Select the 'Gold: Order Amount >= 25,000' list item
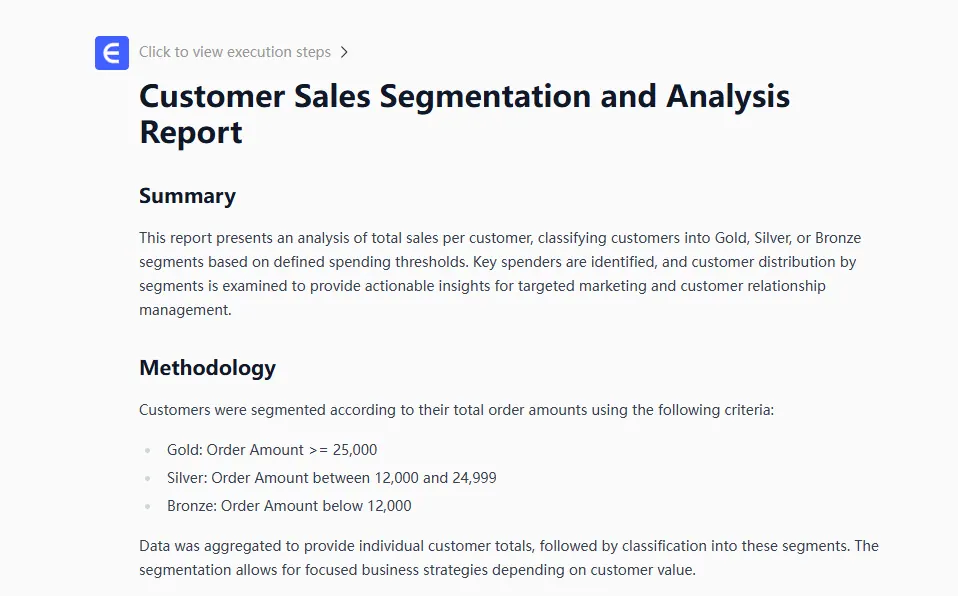The height and width of the screenshot is (596, 958). tap(272, 450)
